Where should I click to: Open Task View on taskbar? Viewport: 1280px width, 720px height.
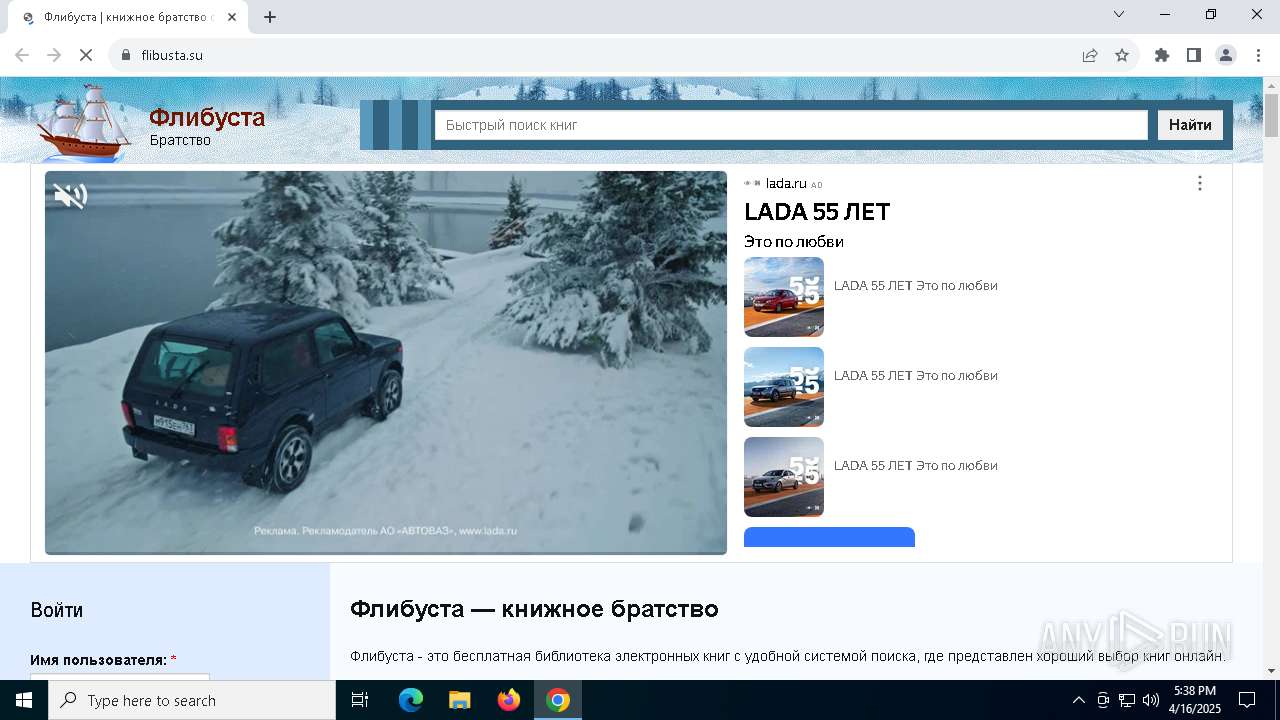point(360,700)
